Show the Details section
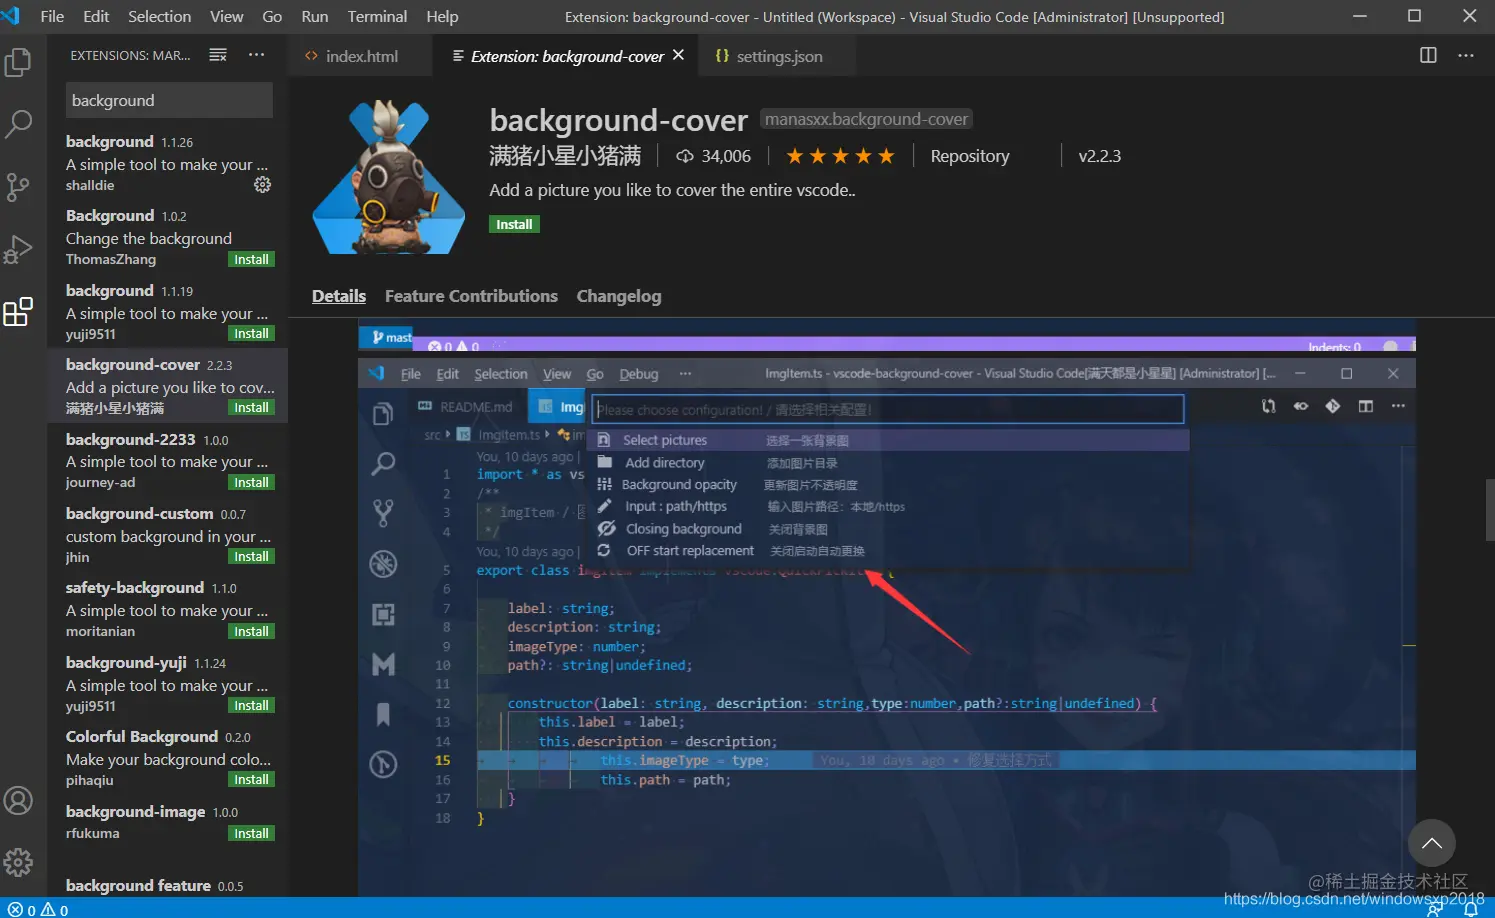The height and width of the screenshot is (918, 1495). click(339, 296)
